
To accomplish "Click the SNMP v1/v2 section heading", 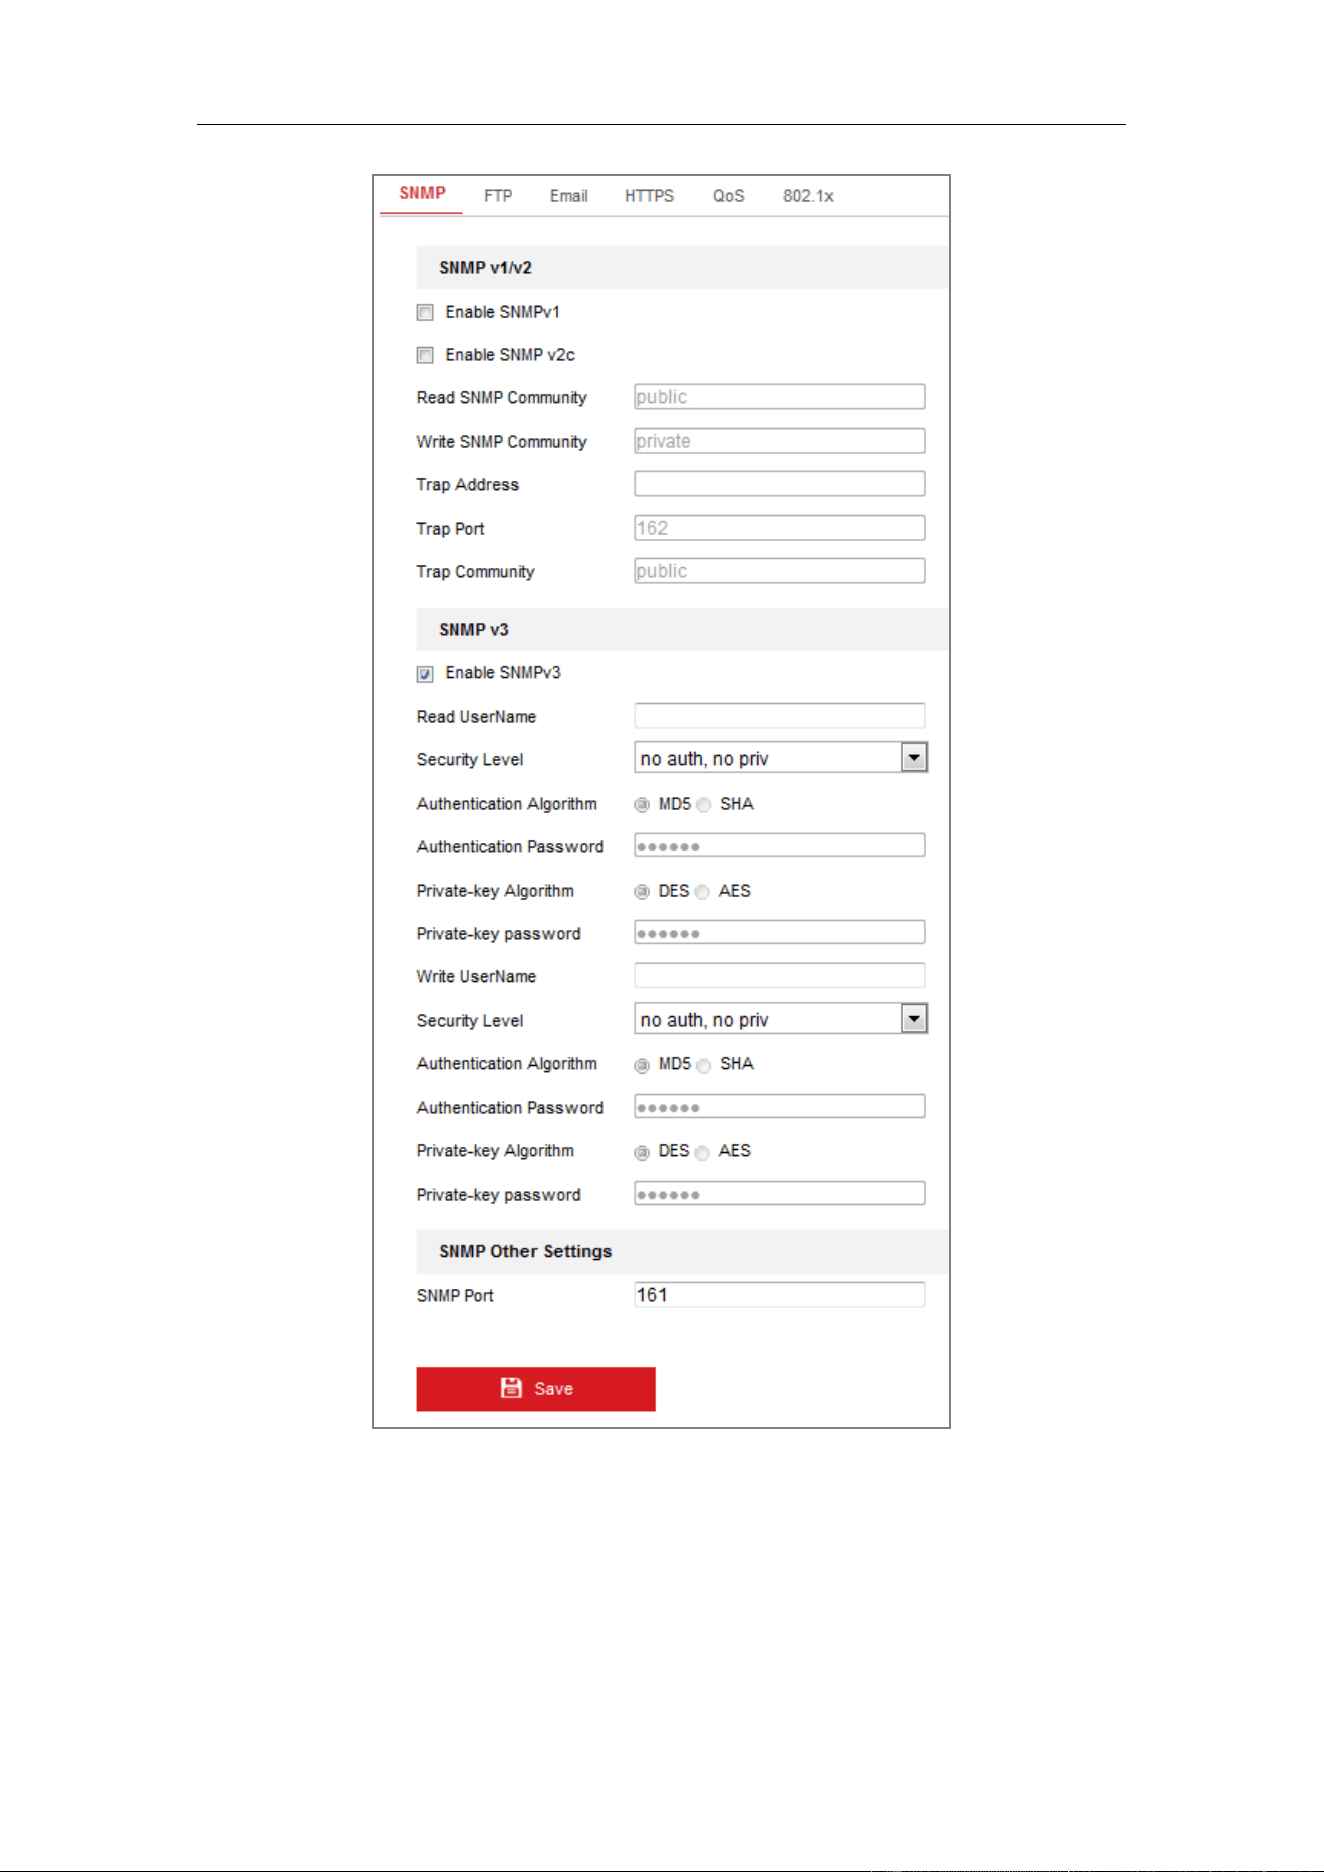I will tap(485, 268).
